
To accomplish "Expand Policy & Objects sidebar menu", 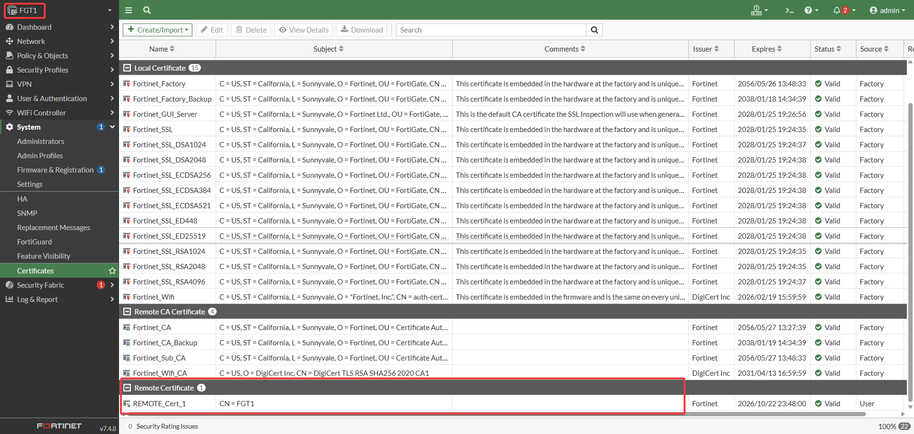I will [x=59, y=55].
